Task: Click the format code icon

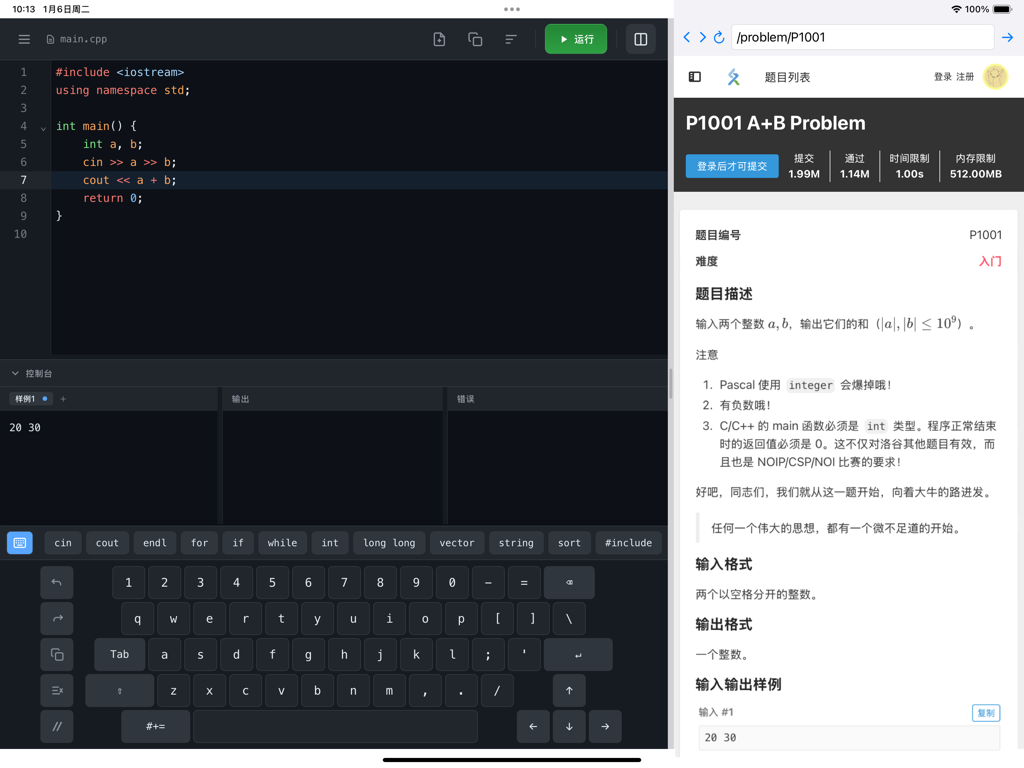Action: tap(510, 39)
